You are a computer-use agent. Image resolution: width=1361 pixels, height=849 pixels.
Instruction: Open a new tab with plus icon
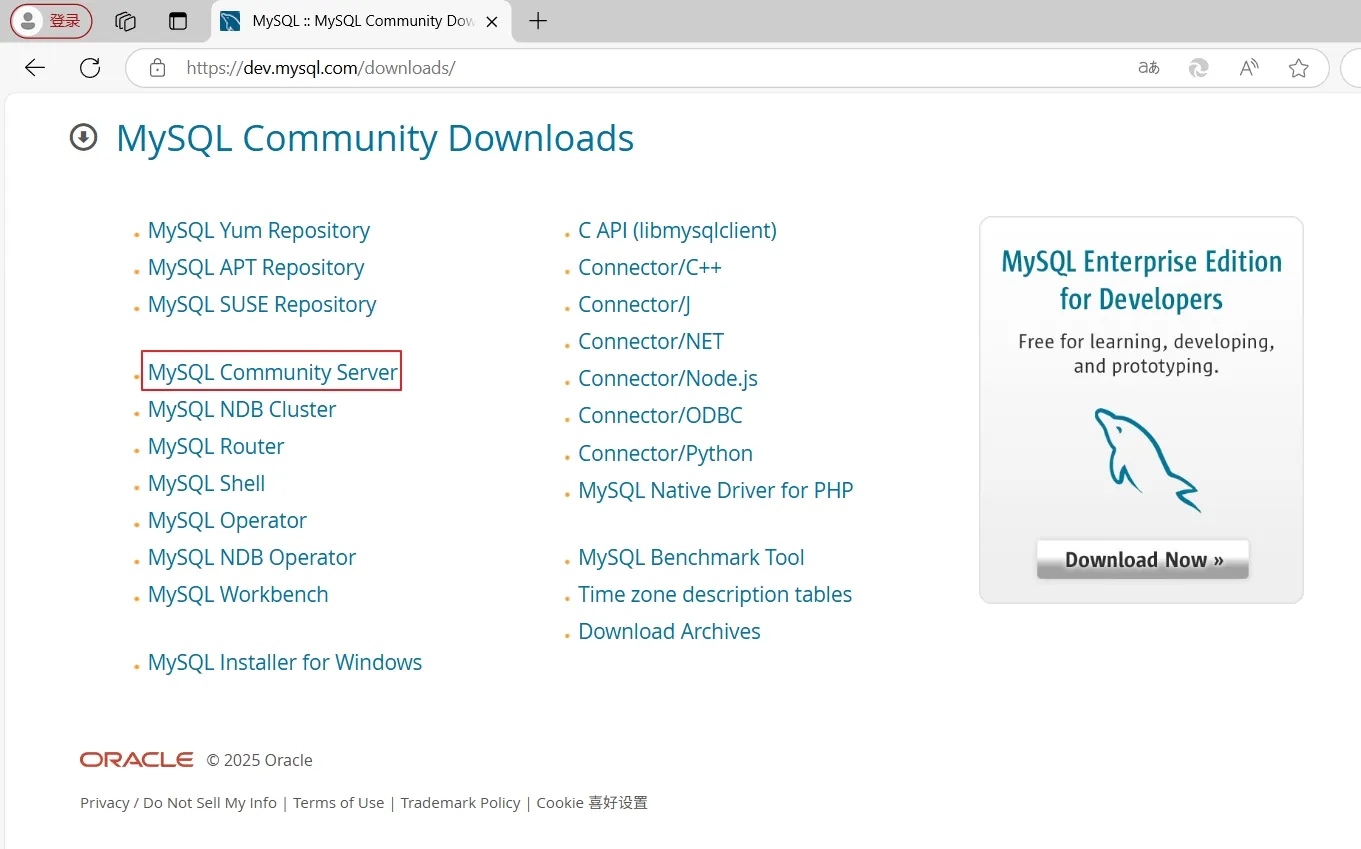point(538,21)
